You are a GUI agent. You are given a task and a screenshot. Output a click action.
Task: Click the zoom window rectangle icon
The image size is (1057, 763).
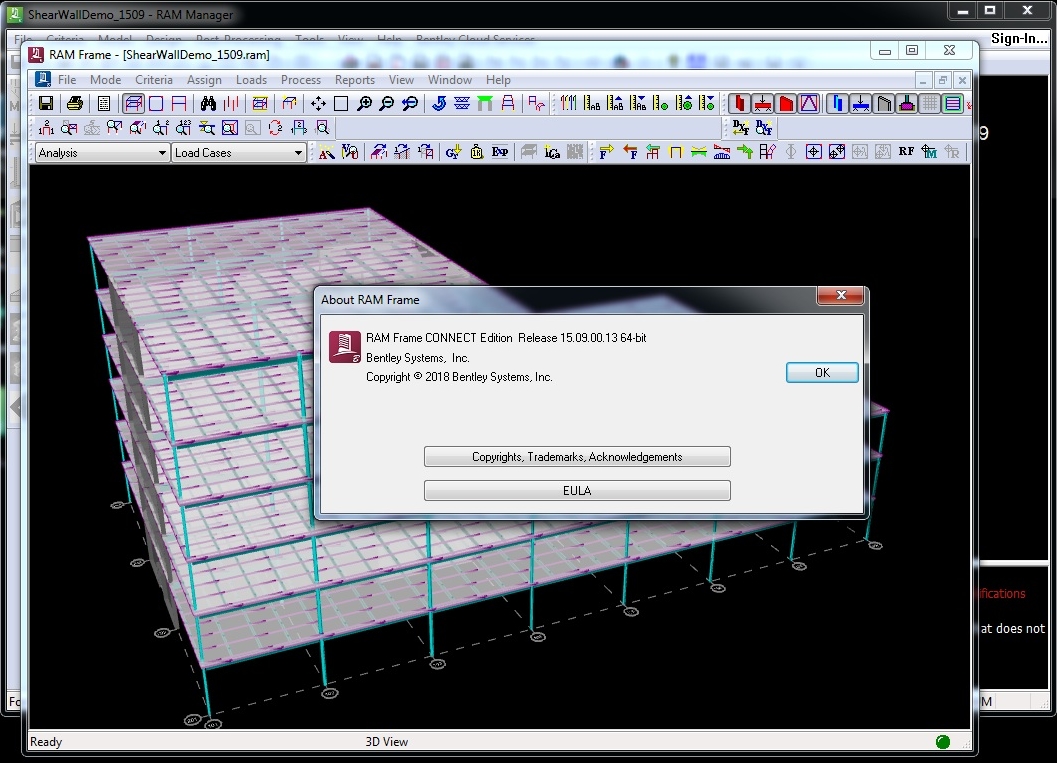pos(341,103)
